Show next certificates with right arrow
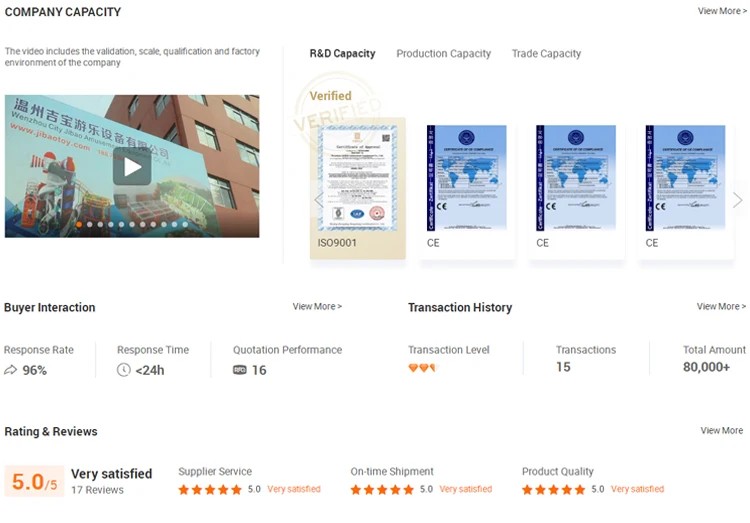The height and width of the screenshot is (523, 750). click(738, 200)
